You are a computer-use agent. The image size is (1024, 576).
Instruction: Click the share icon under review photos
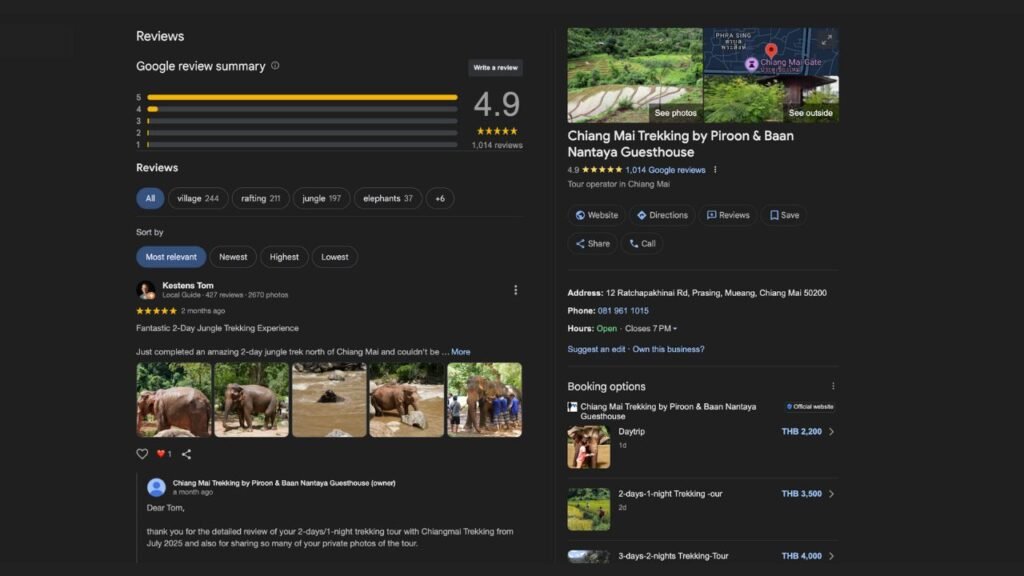tap(186, 454)
